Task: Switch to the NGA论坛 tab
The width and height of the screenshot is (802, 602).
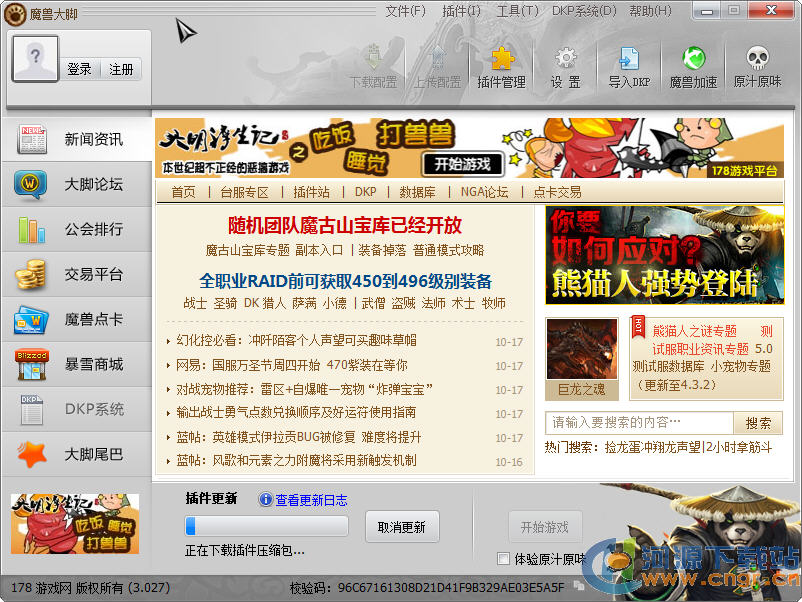Action: [x=484, y=192]
